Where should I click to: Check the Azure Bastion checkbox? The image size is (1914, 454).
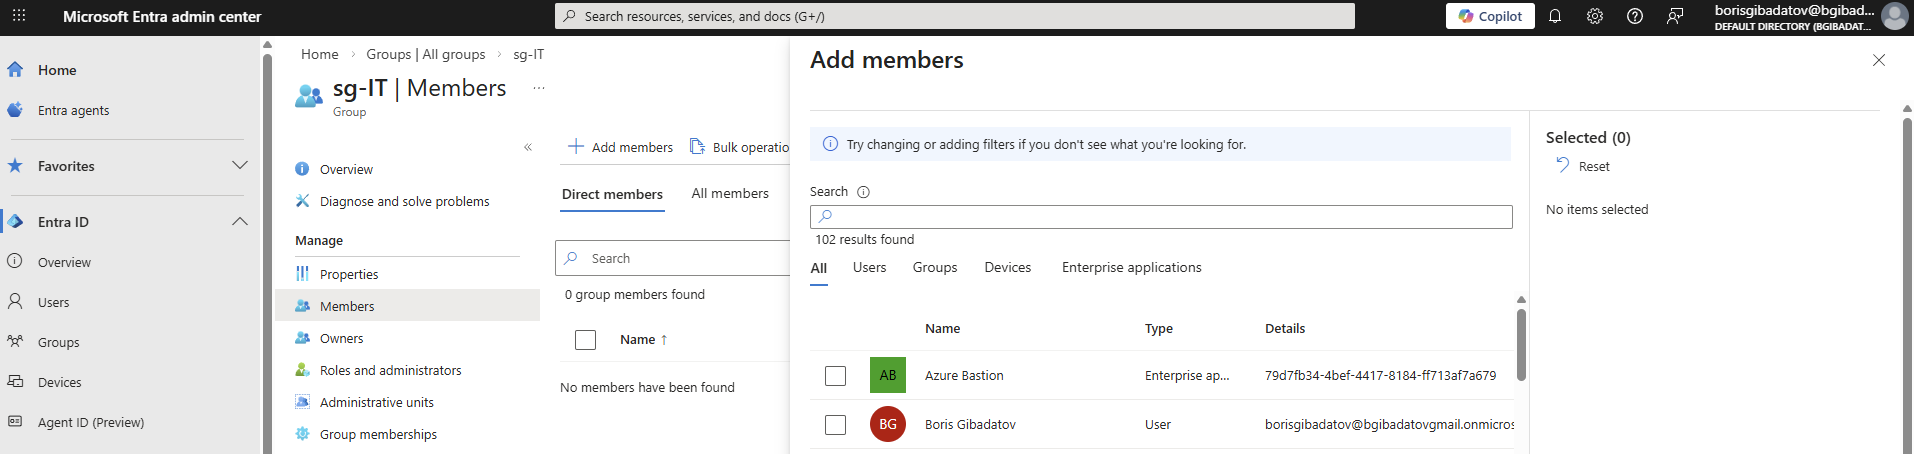click(836, 376)
